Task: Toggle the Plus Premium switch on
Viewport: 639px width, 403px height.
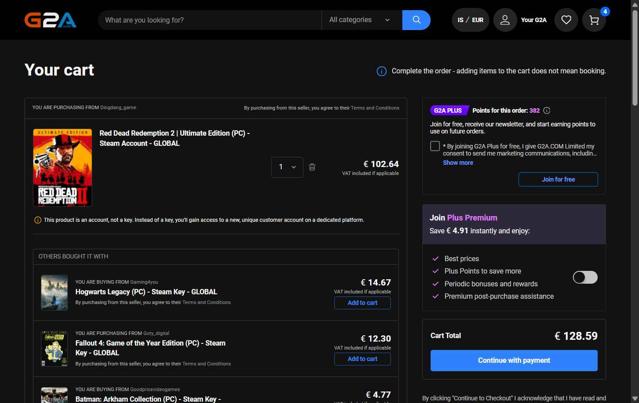Action: 585,277
